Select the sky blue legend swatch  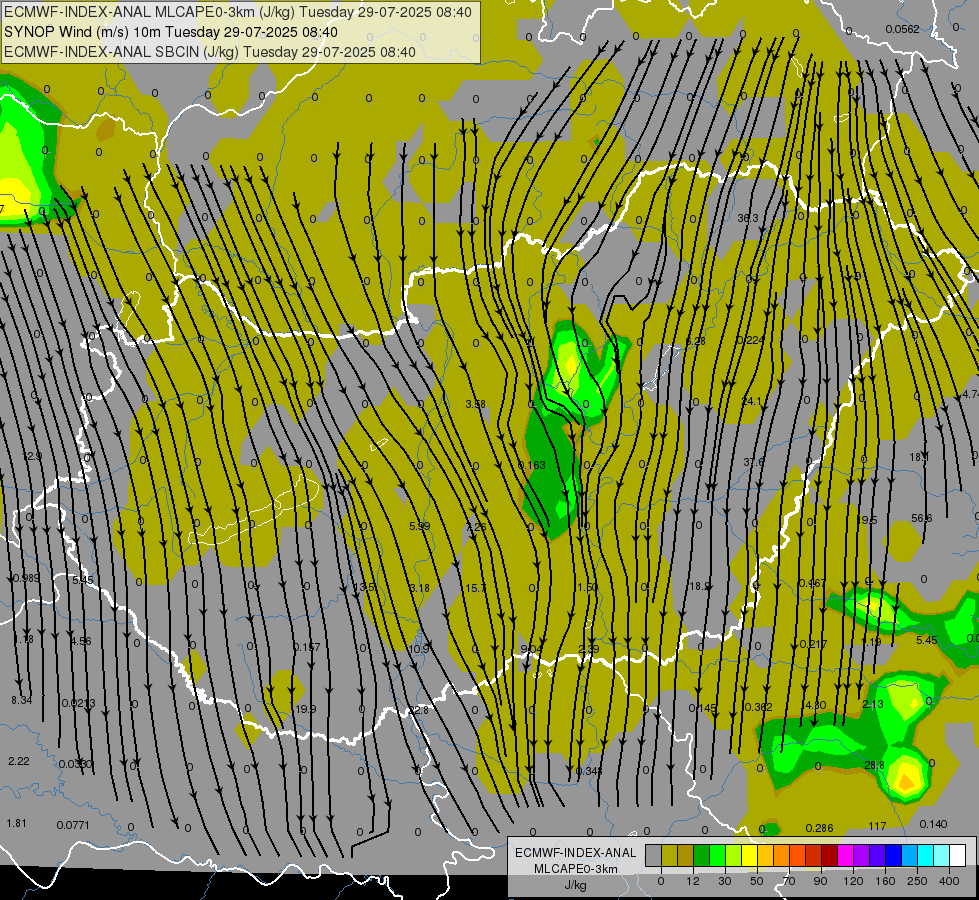910,855
